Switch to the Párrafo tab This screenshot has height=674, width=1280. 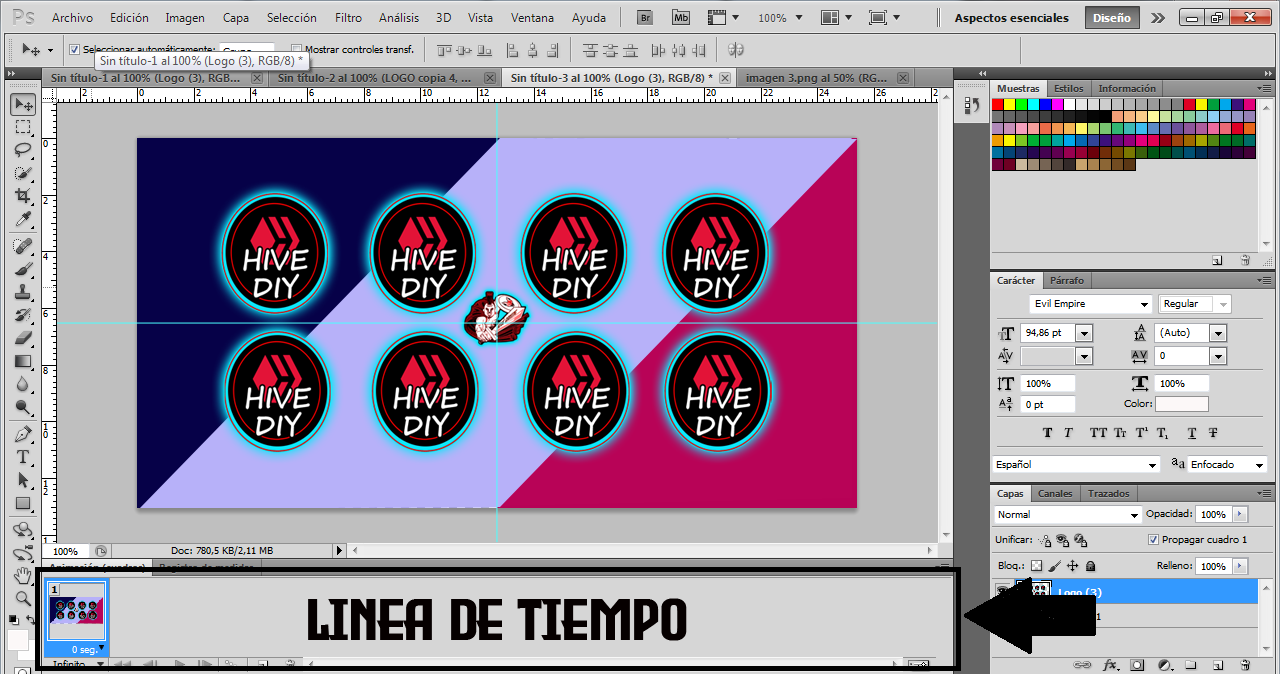point(1066,280)
